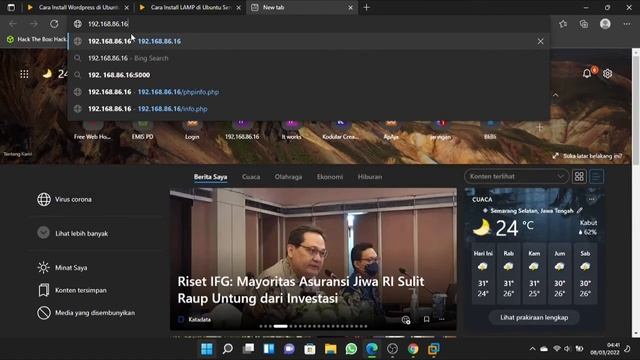Open the user profile avatar
The width and height of the screenshot is (640, 360).
[x=605, y=24]
